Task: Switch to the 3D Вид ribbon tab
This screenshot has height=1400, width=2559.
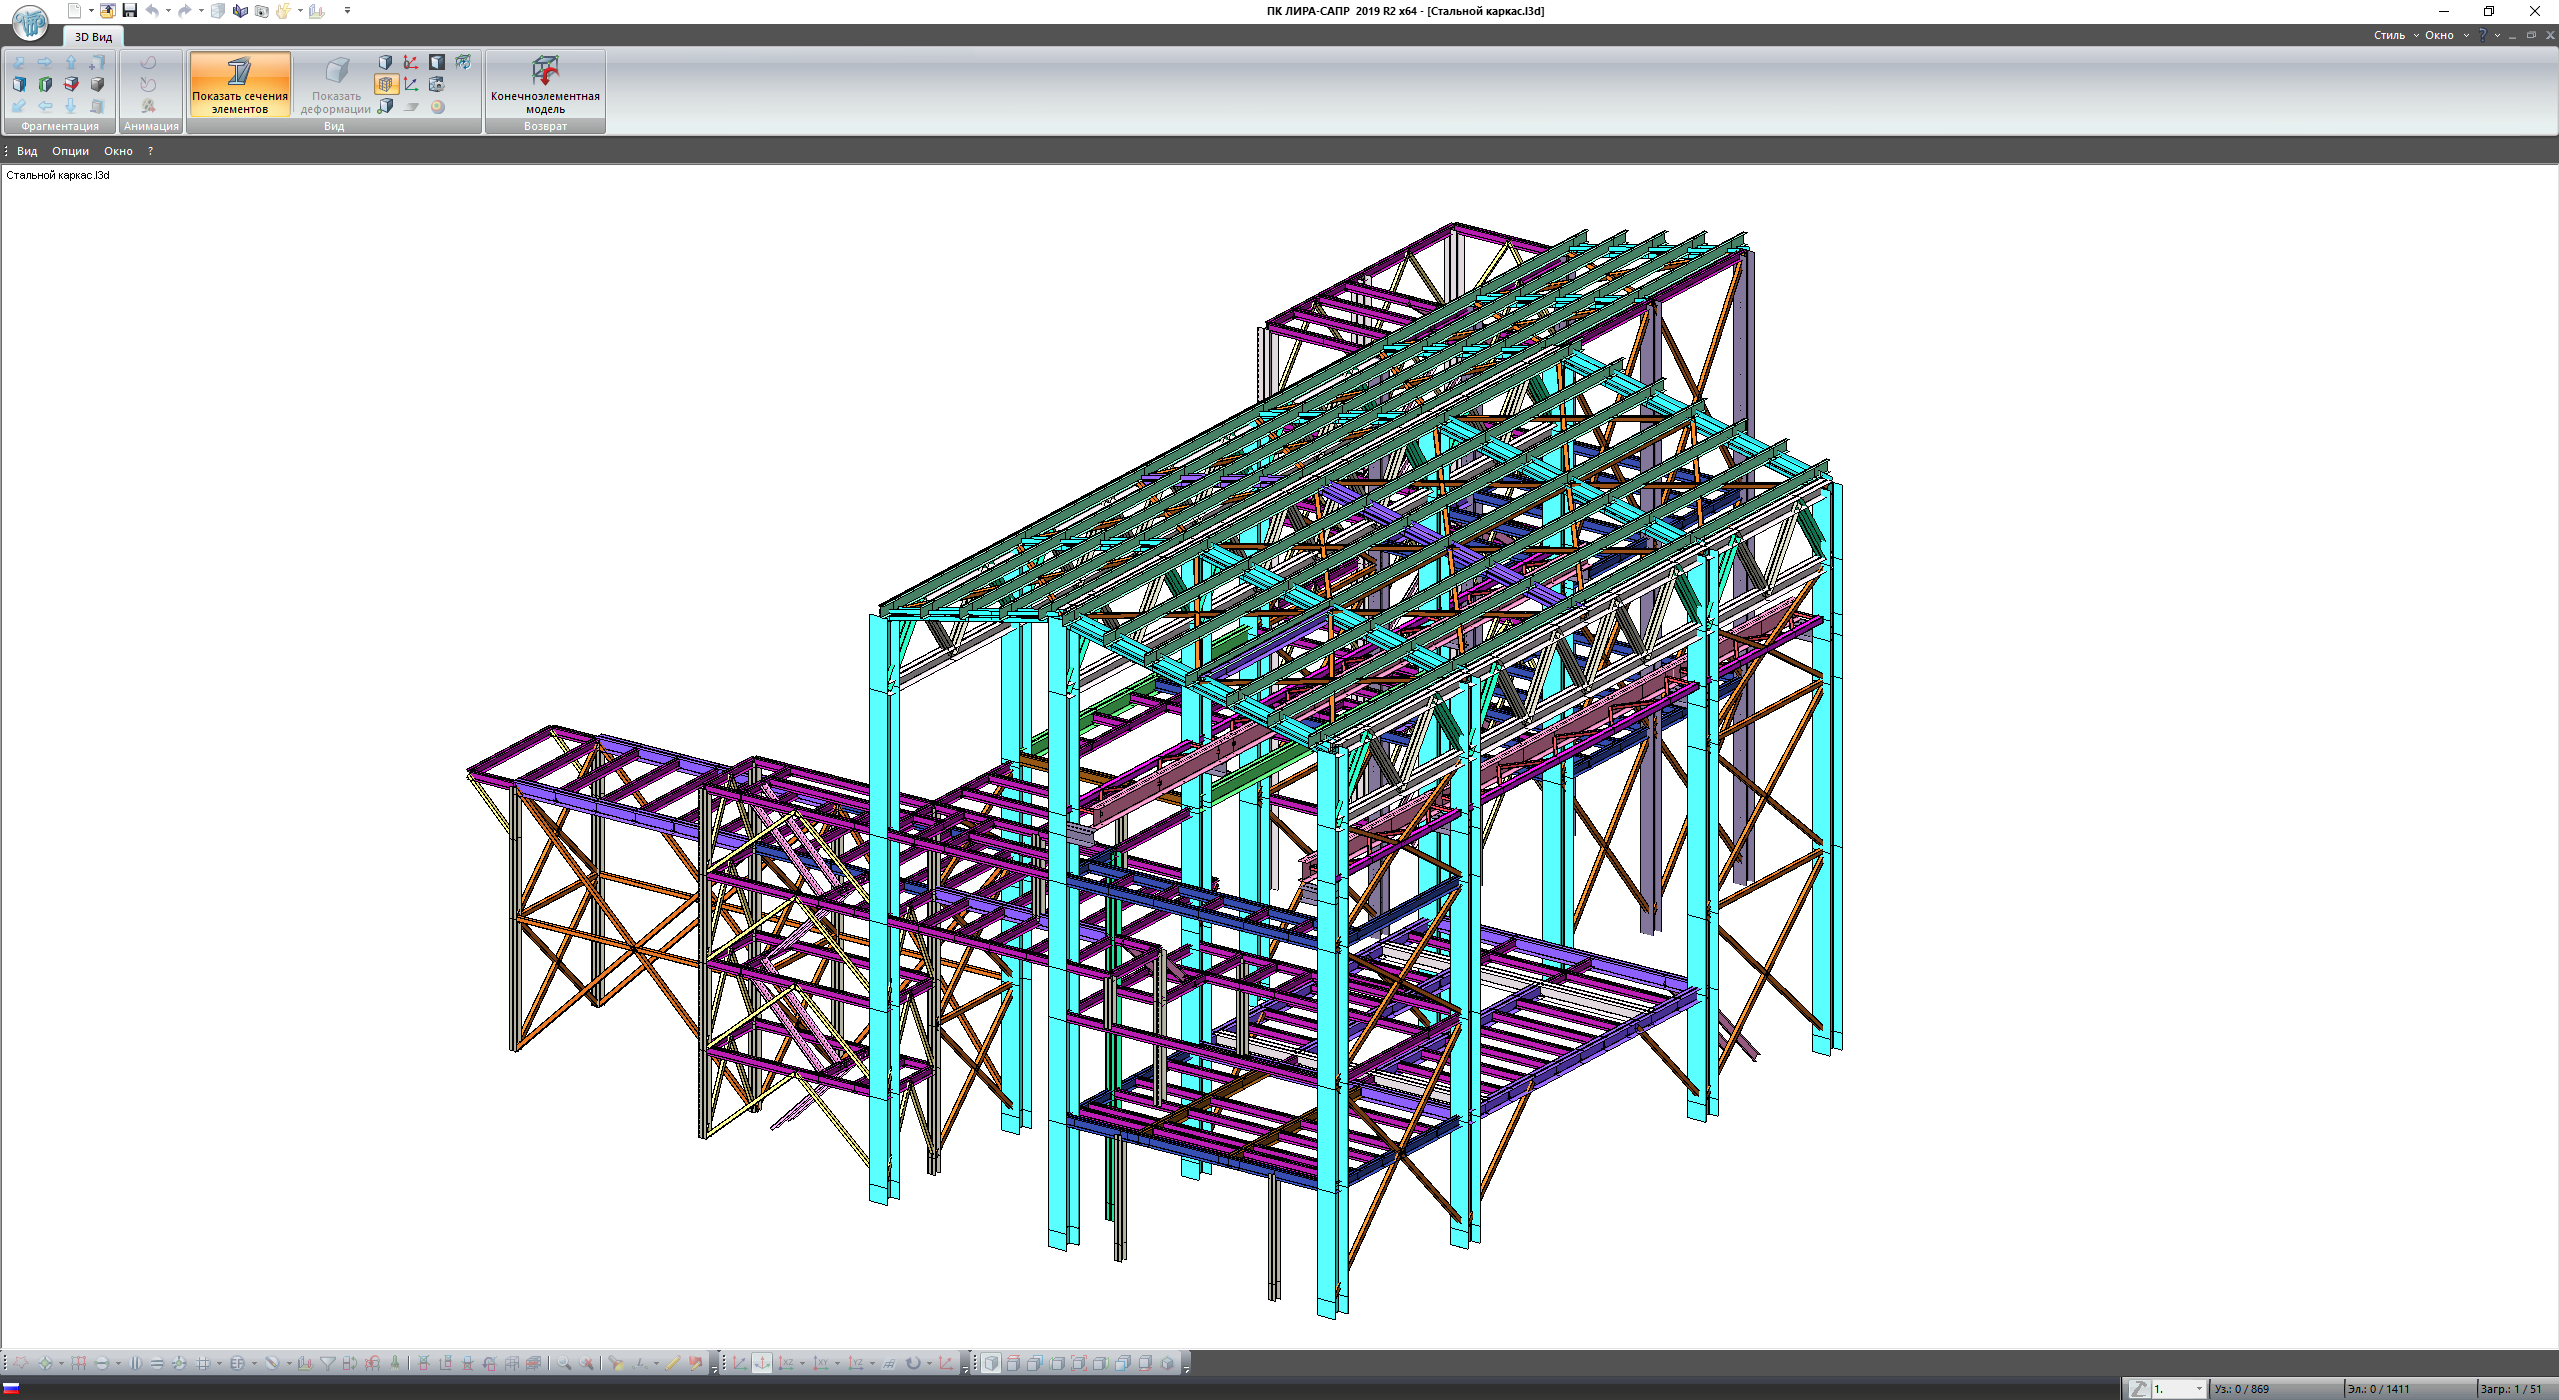Action: coord(93,37)
